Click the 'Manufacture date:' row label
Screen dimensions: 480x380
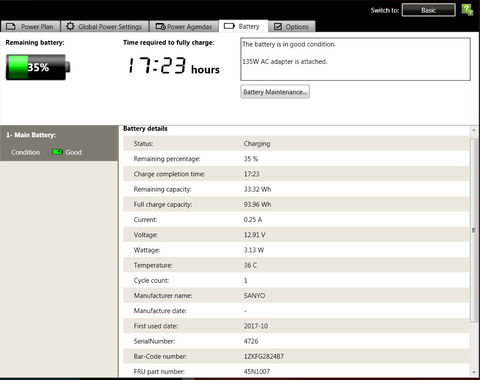click(160, 311)
